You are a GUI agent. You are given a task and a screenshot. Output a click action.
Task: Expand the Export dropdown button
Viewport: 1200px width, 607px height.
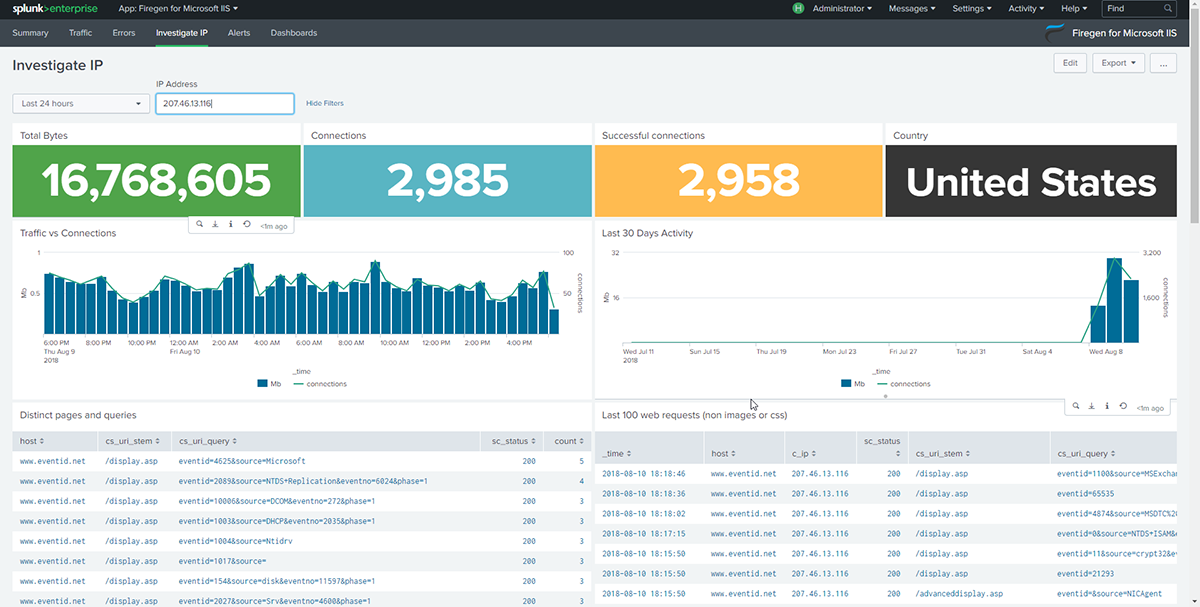1118,63
